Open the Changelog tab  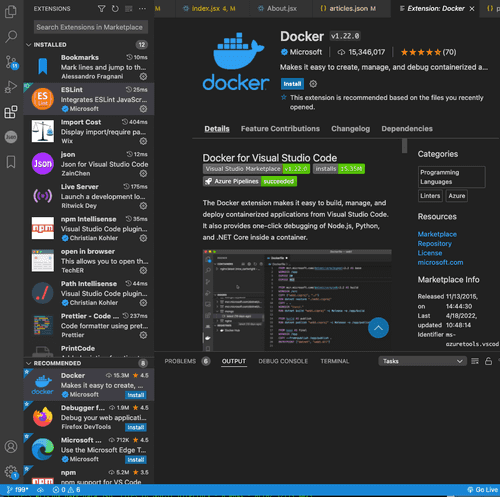(x=350, y=129)
